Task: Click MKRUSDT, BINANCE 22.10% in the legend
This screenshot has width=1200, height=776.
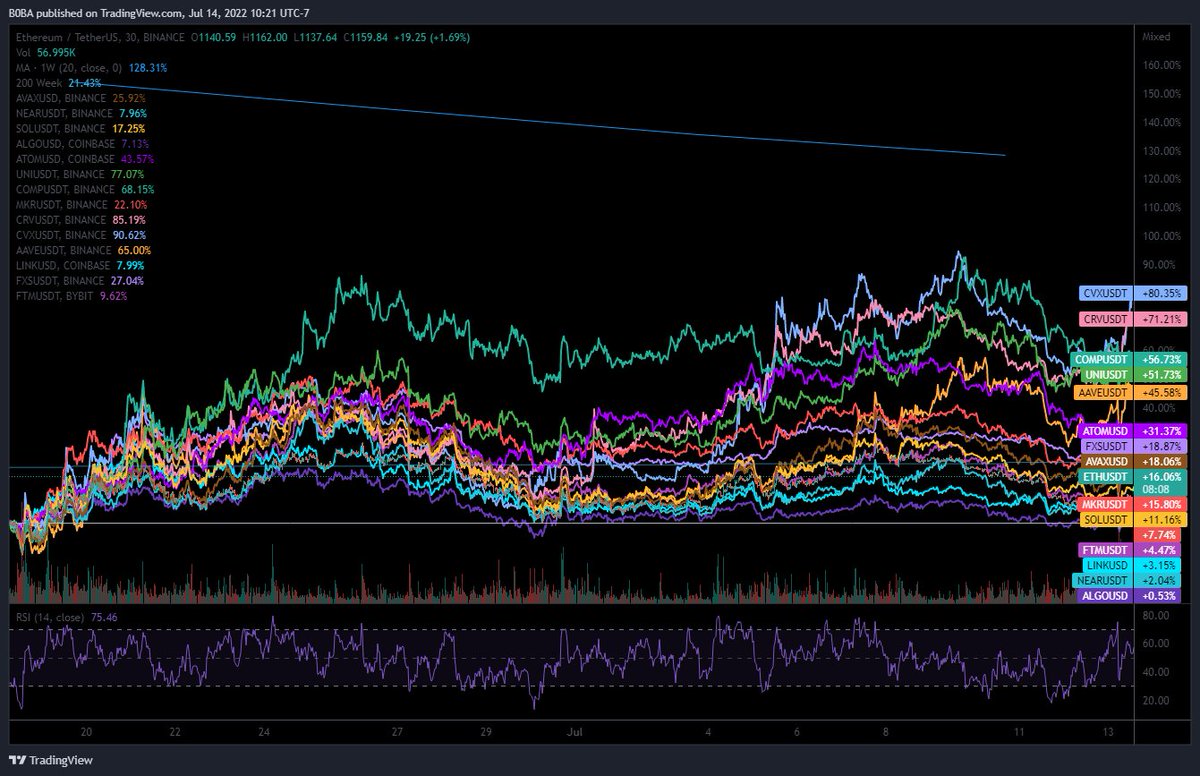Action: pyautogui.click(x=81, y=204)
